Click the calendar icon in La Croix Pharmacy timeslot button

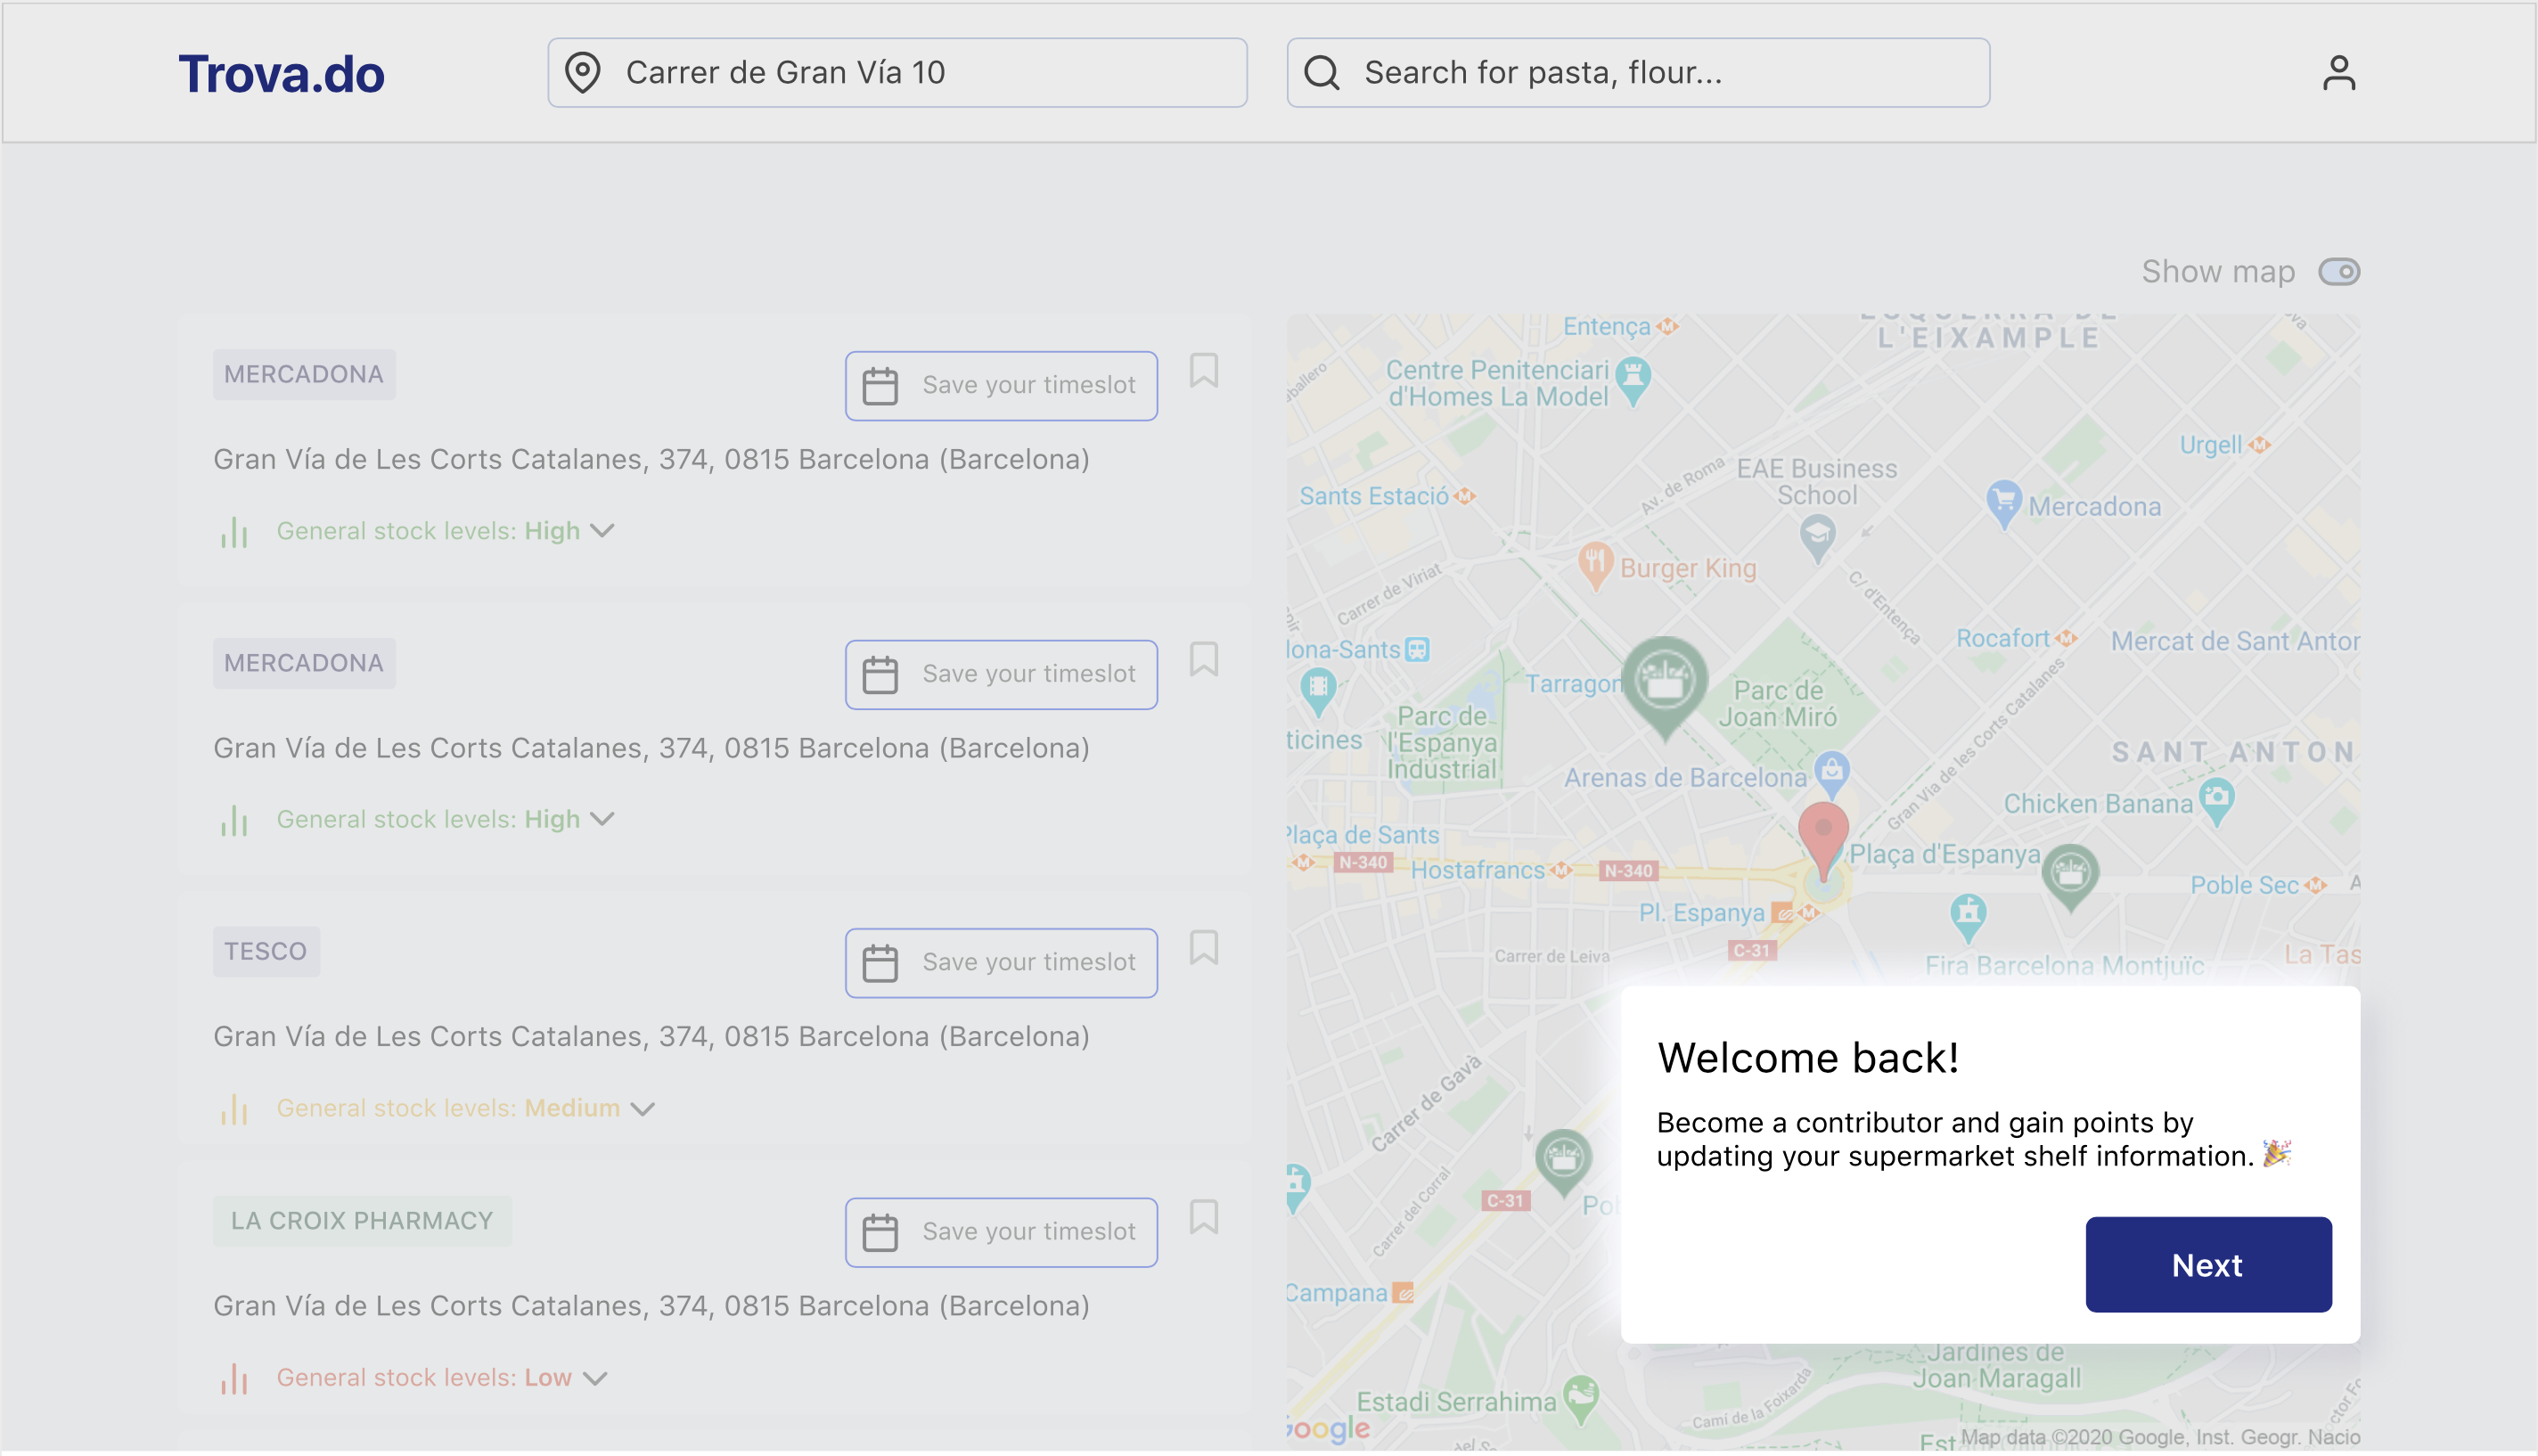pos(880,1232)
